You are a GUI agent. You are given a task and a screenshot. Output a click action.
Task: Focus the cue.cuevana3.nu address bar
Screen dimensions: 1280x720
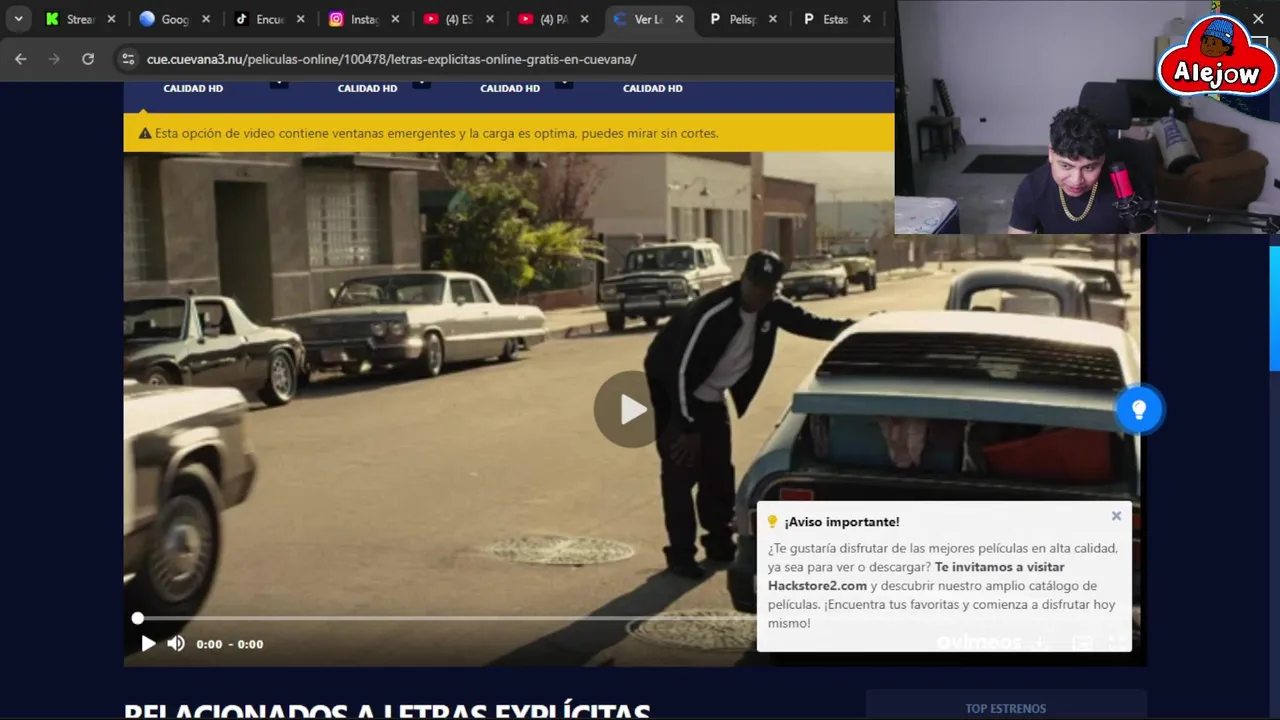coord(391,59)
